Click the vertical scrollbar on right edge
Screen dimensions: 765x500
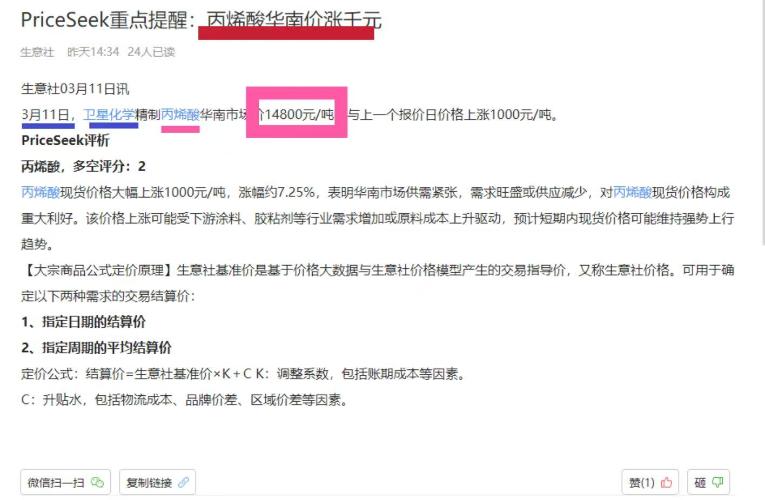[762, 122]
